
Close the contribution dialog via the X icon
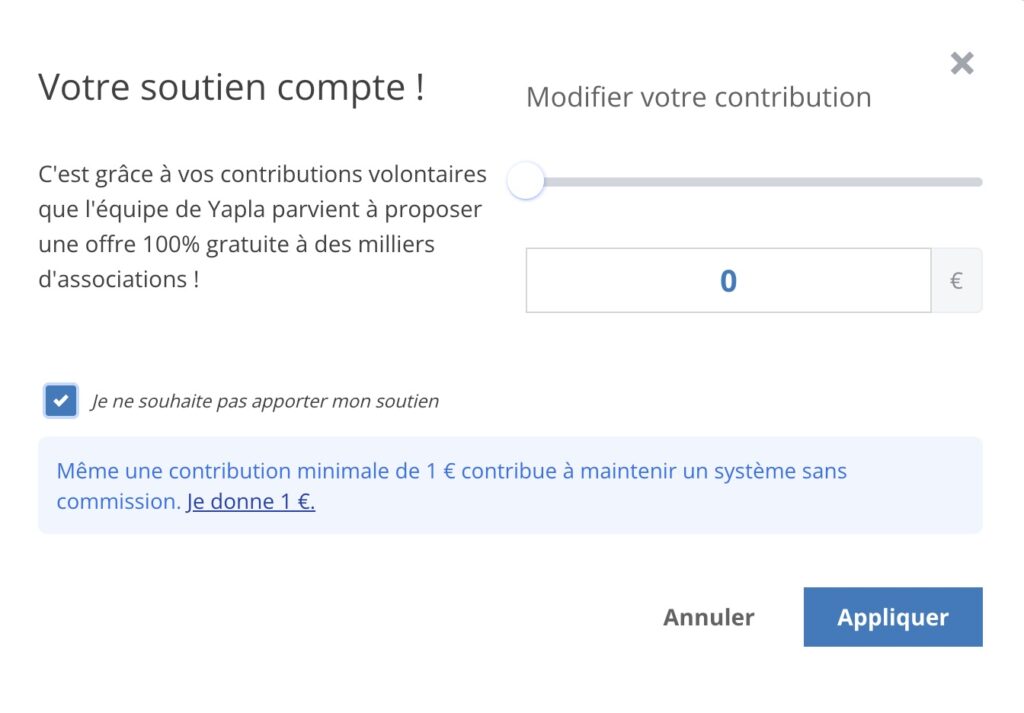tap(961, 63)
